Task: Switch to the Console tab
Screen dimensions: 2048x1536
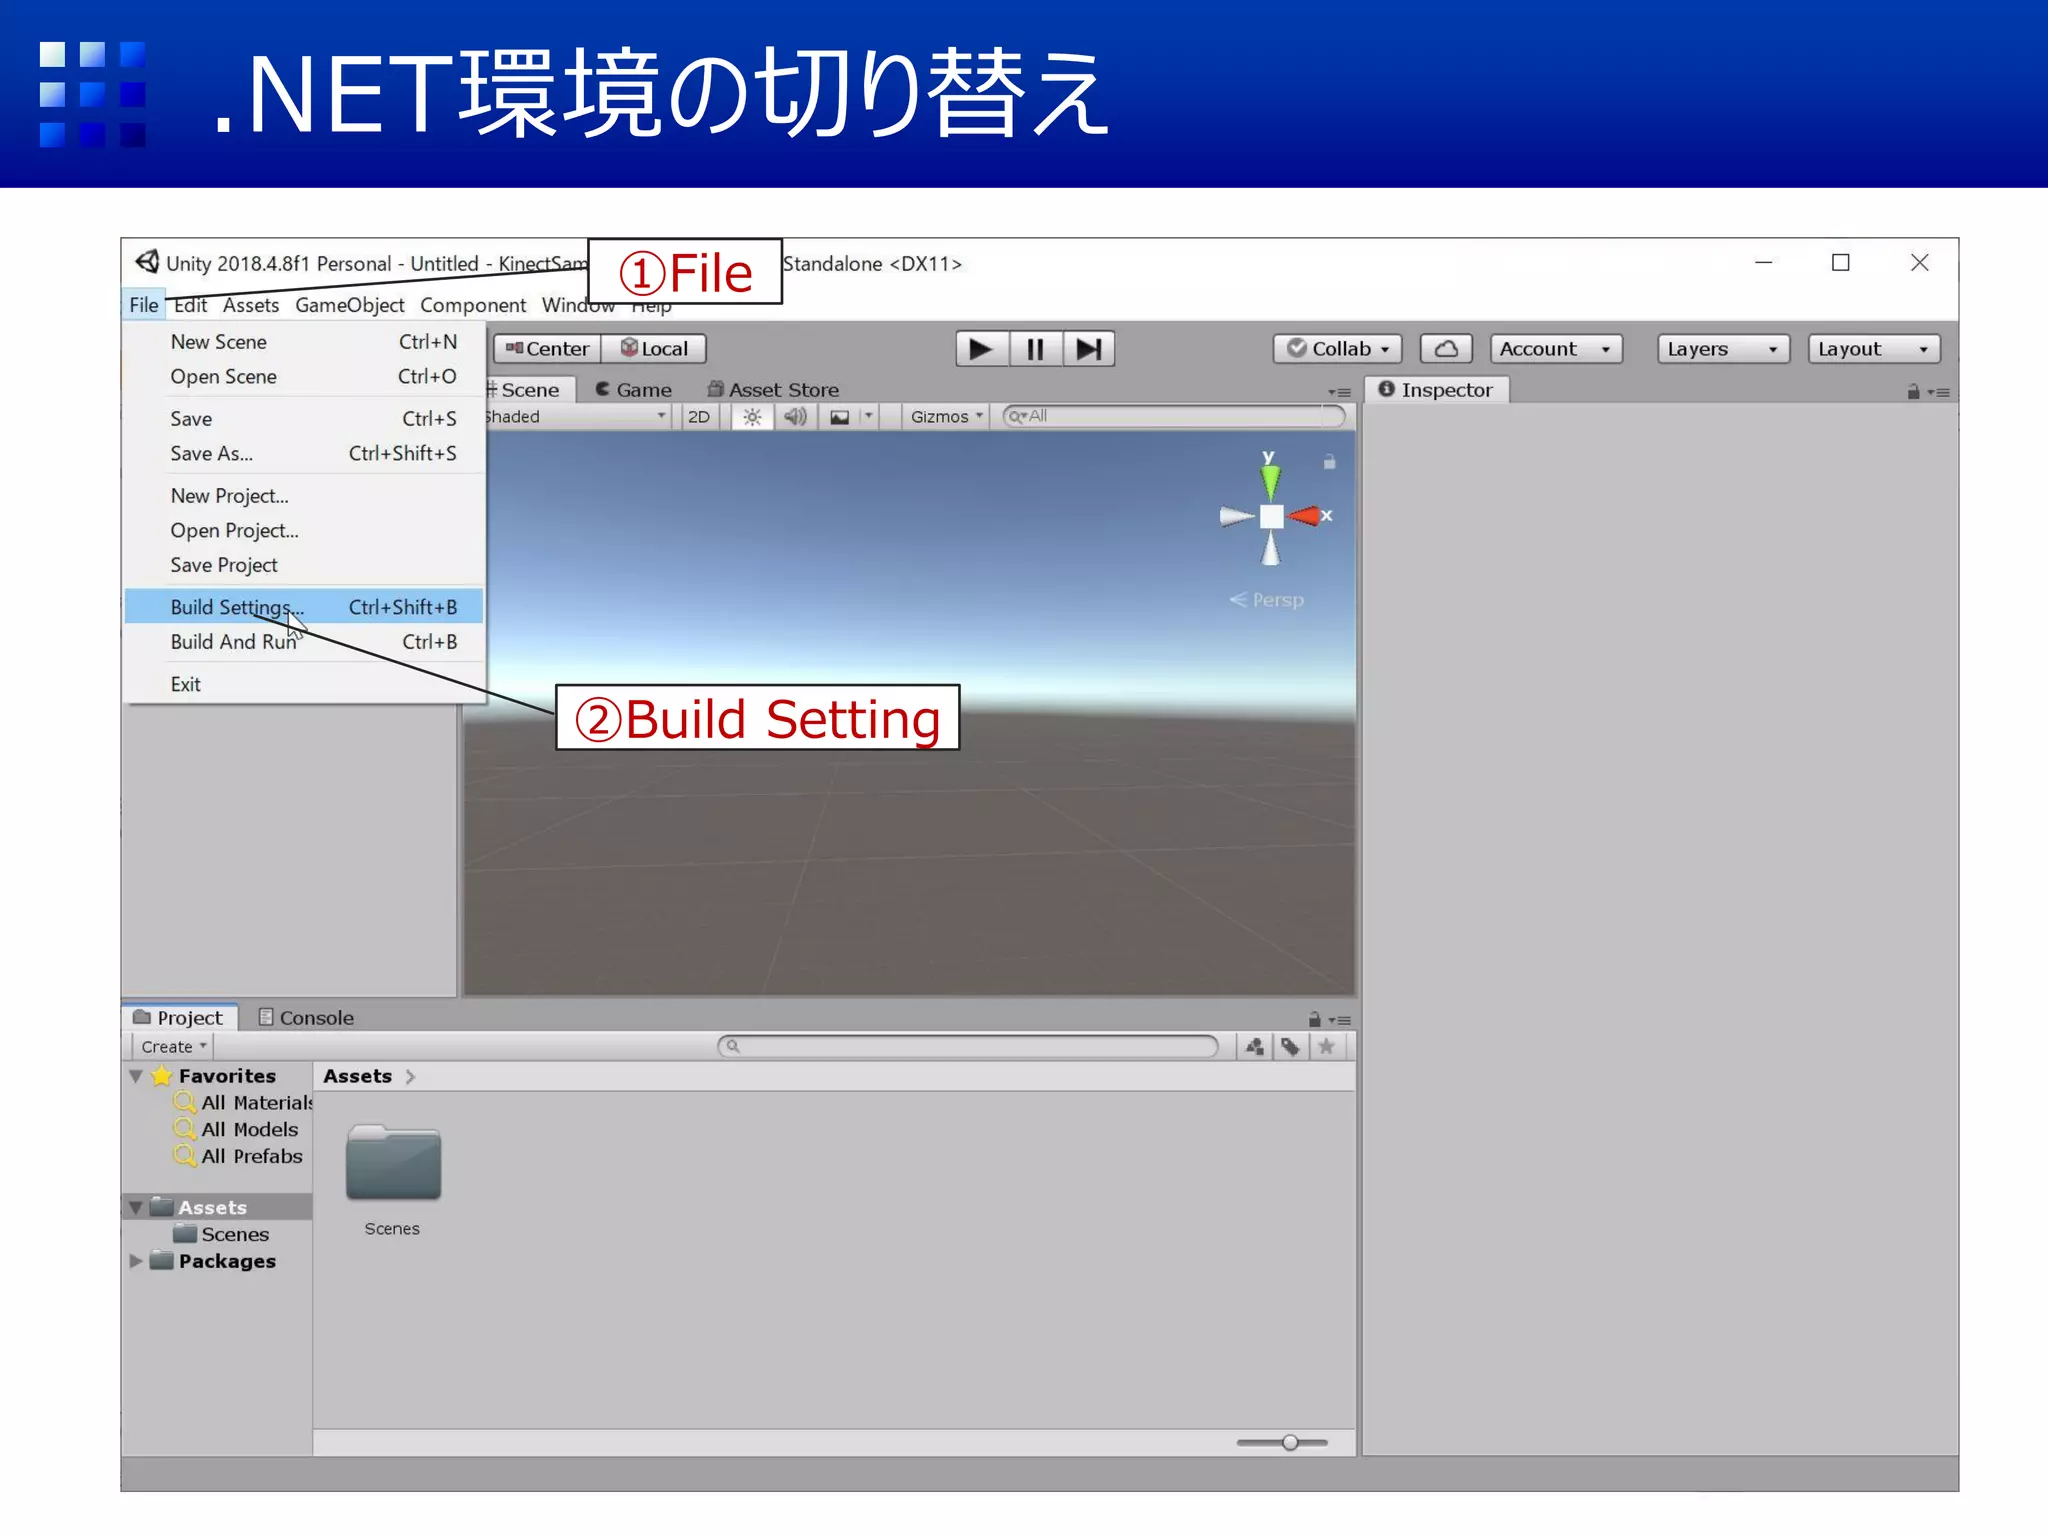Action: tap(306, 1018)
